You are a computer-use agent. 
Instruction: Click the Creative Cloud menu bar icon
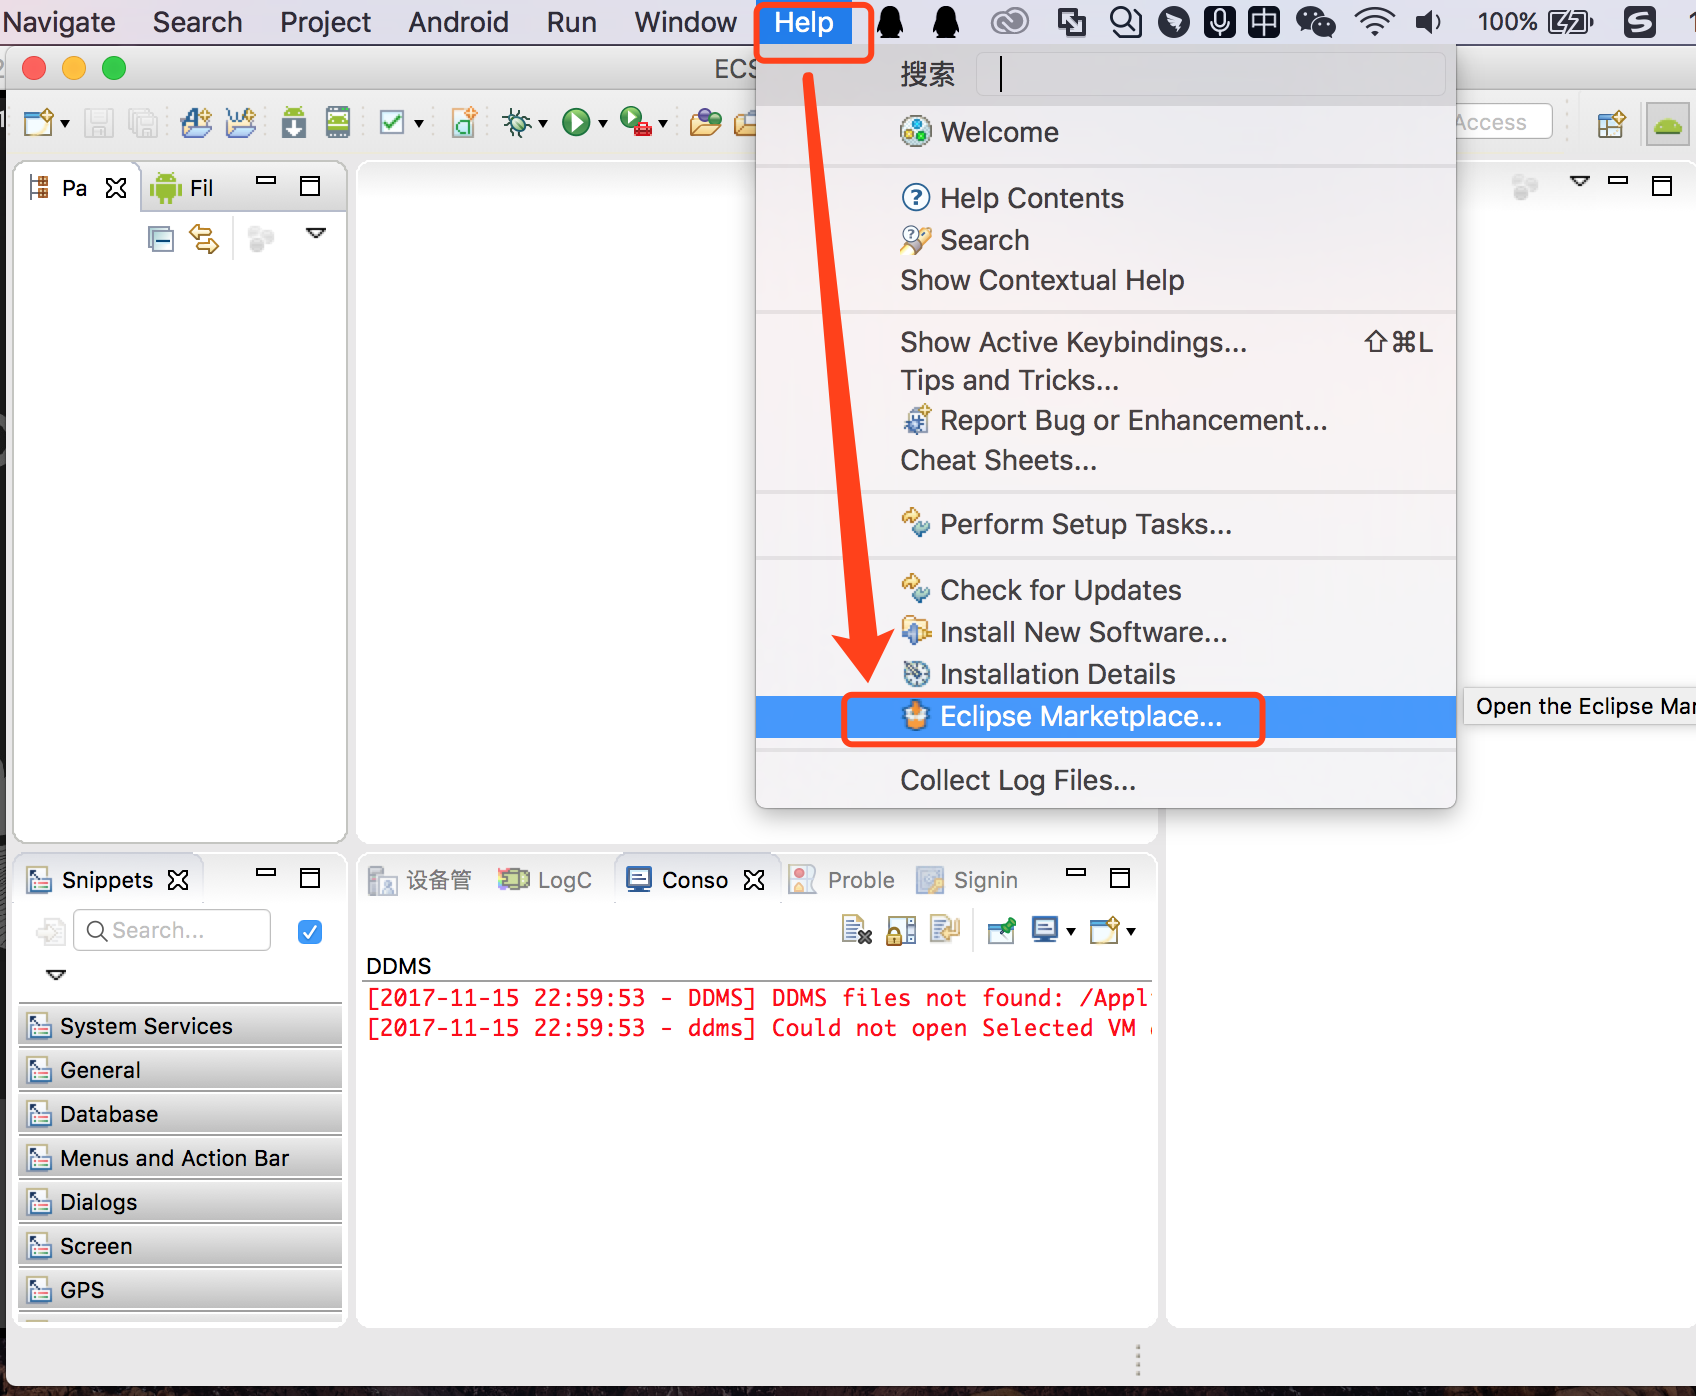click(1010, 22)
